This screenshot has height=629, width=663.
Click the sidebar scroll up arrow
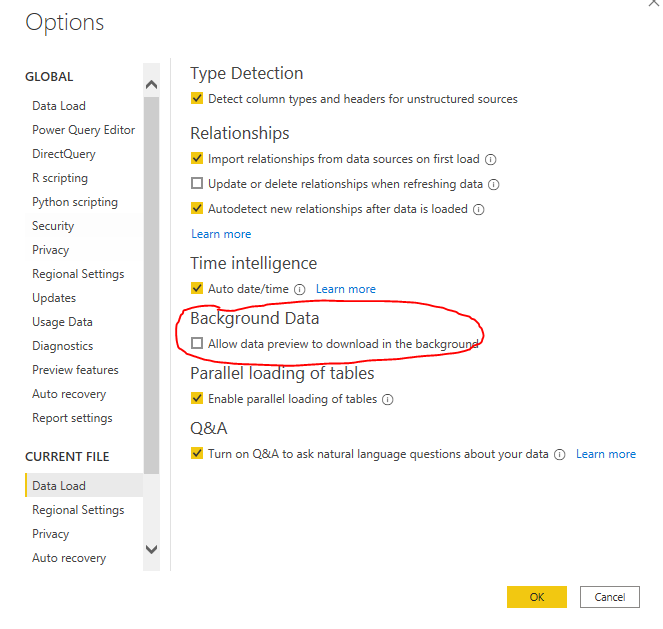click(151, 85)
